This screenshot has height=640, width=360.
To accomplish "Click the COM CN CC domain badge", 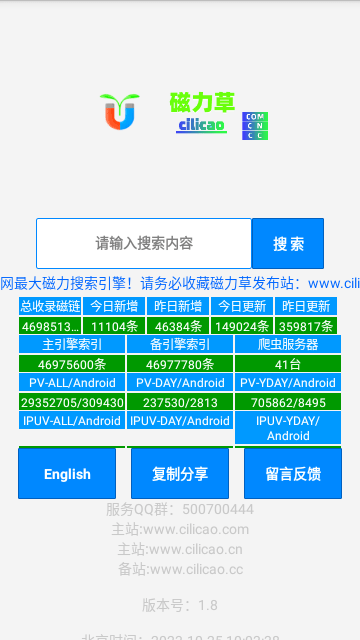I will coord(255,126).
